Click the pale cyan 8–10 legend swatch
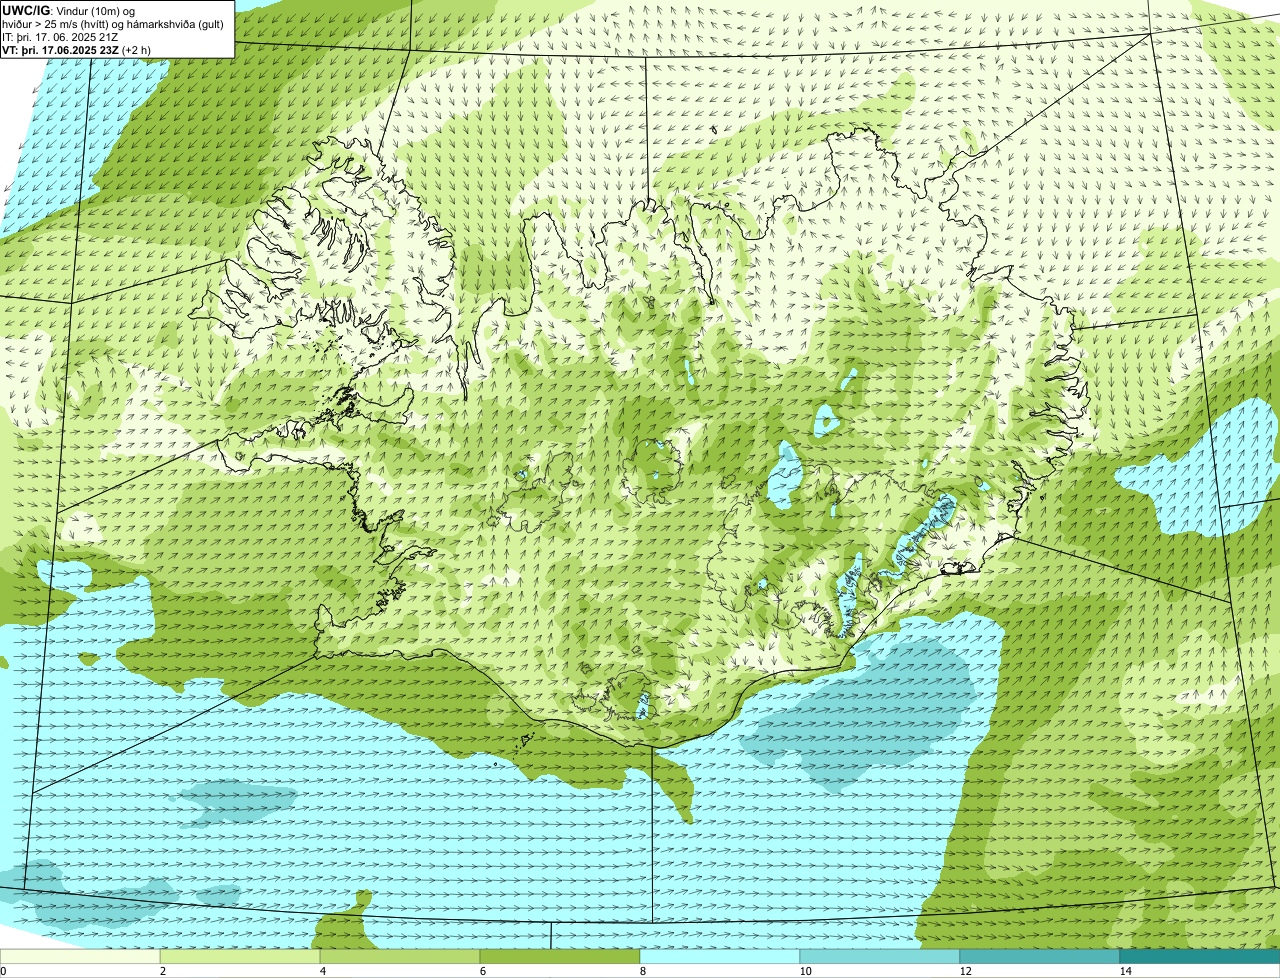 pos(720,956)
